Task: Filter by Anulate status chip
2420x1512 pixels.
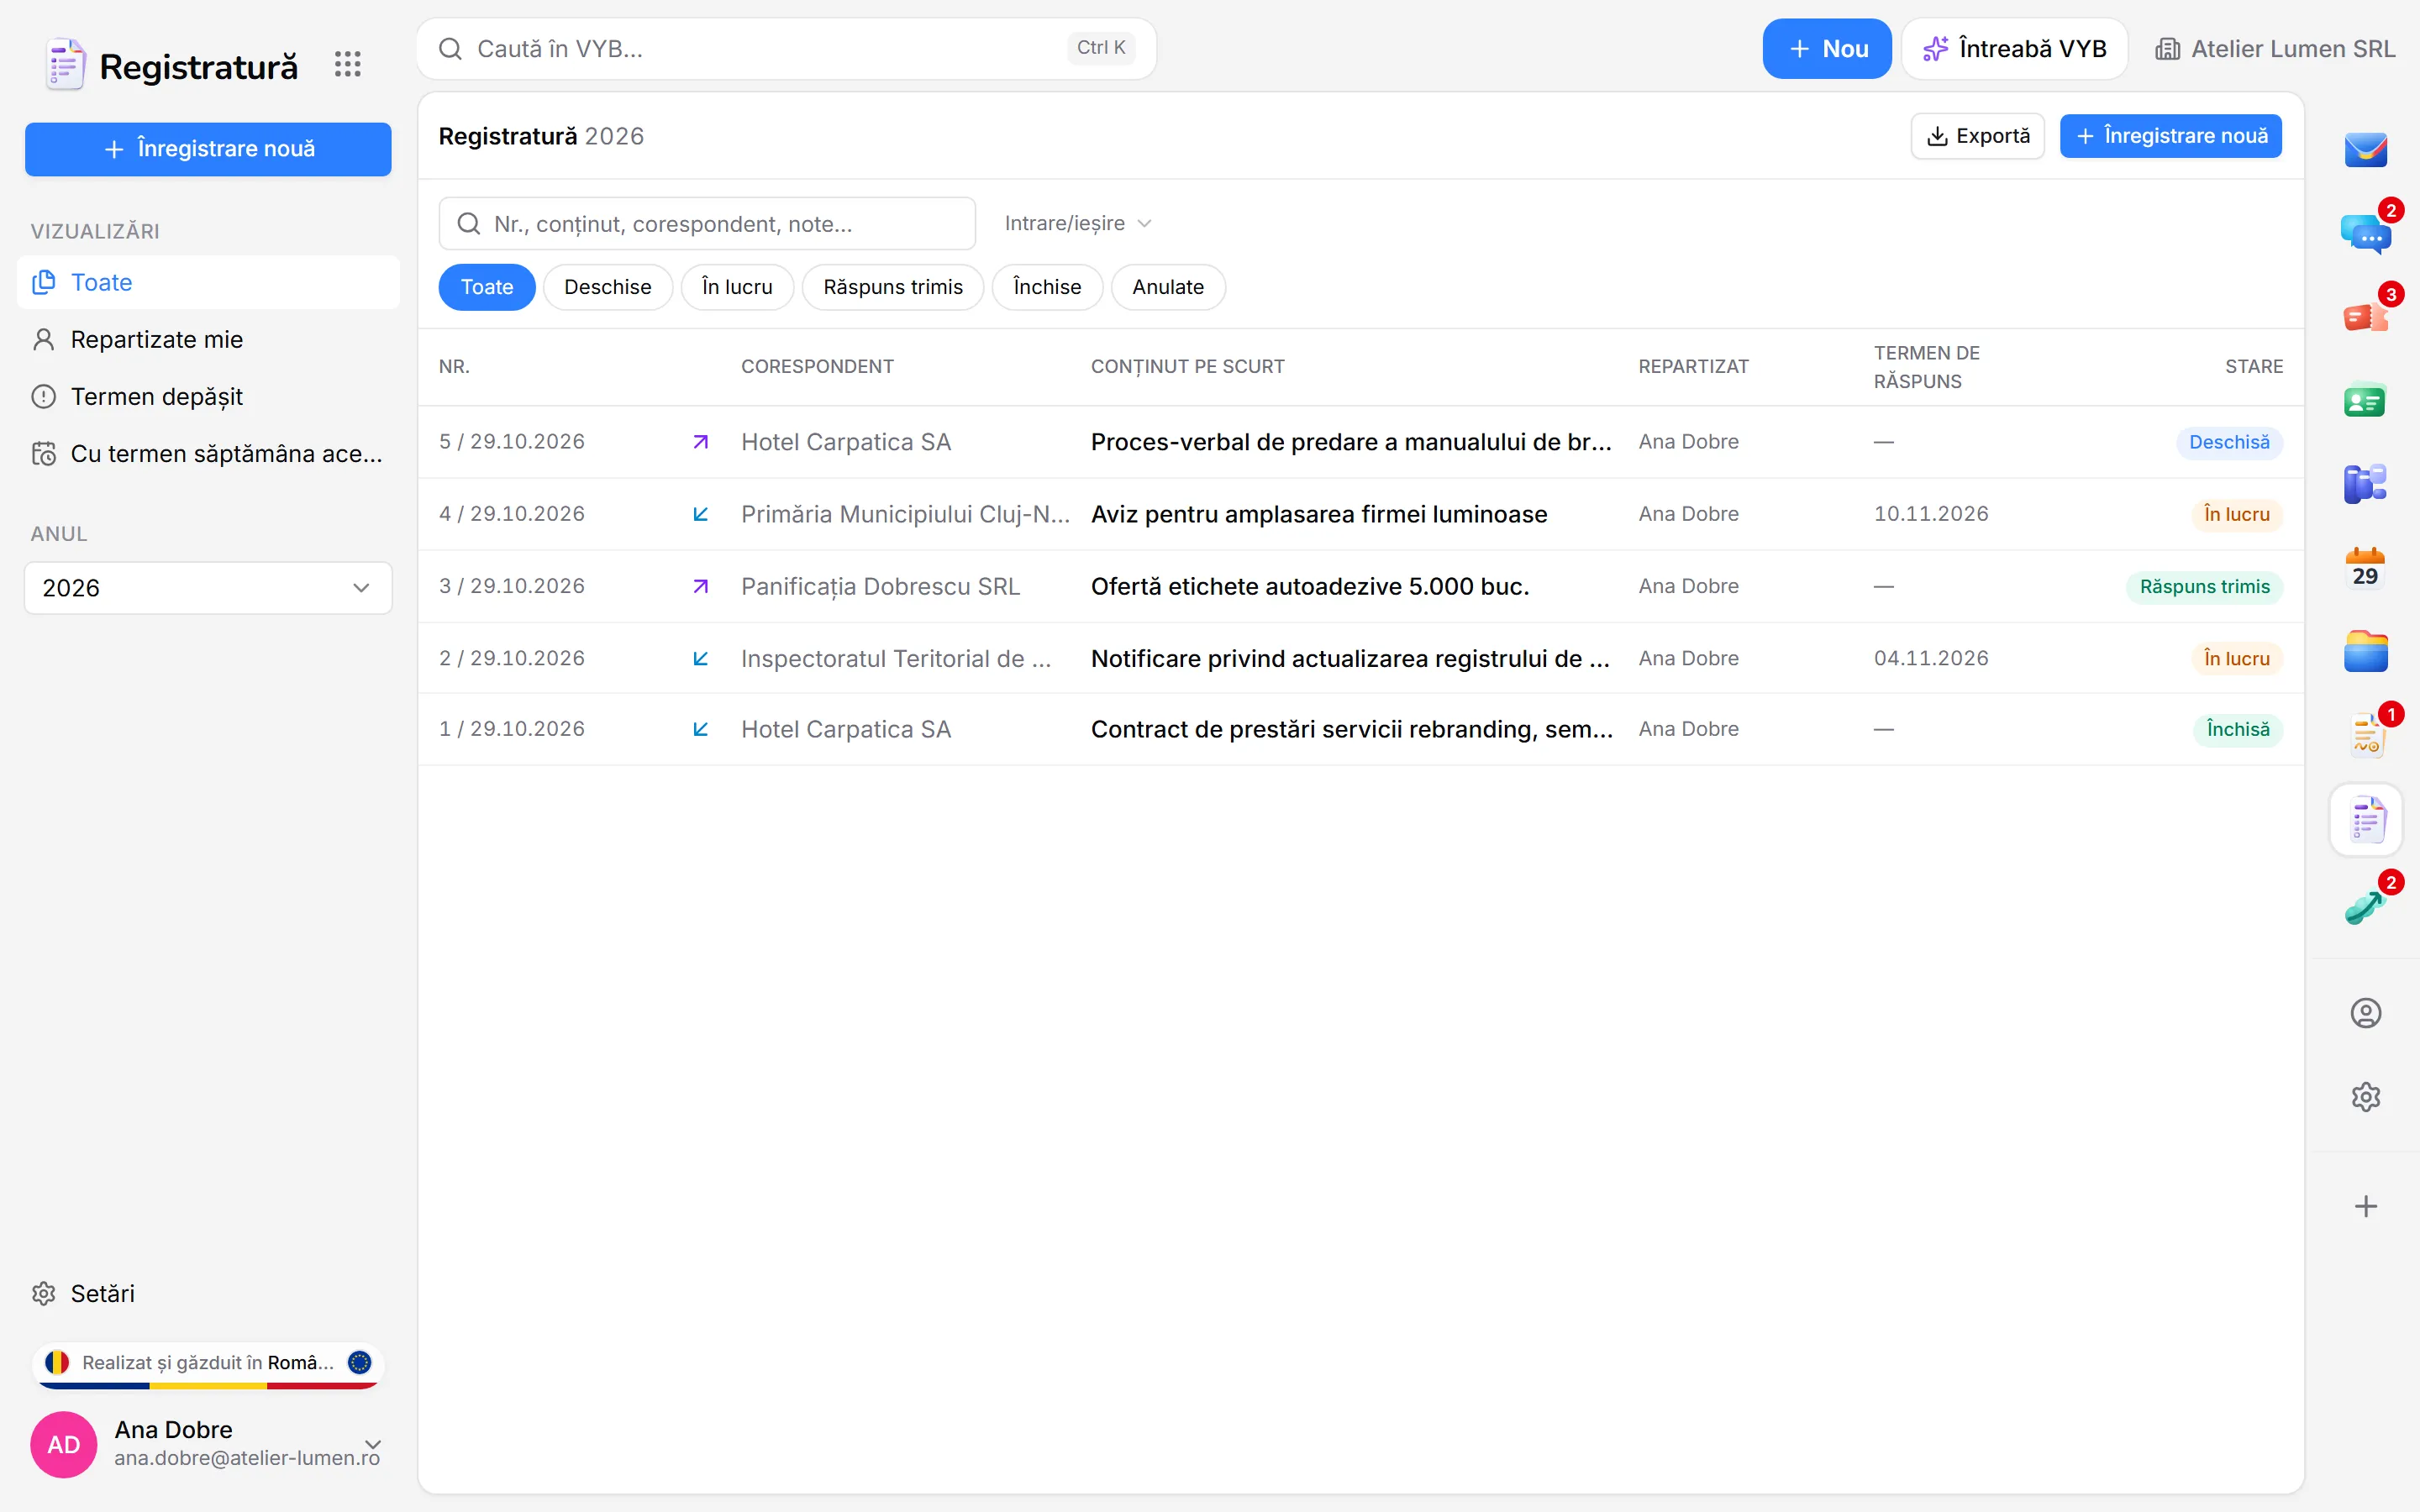Action: pyautogui.click(x=1167, y=287)
